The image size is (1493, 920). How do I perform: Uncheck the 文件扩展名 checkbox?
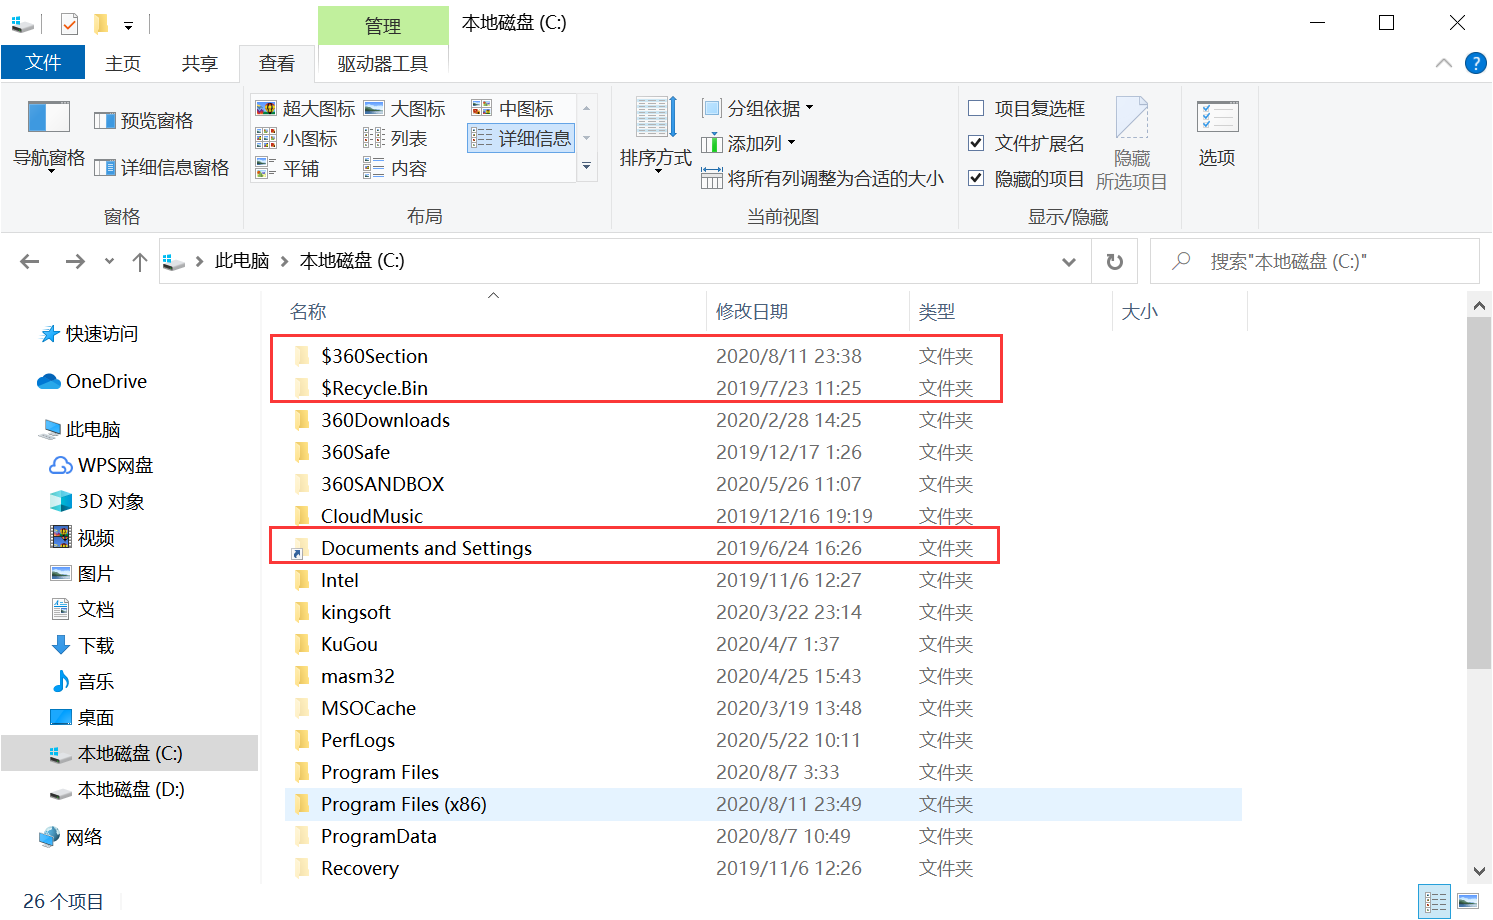point(976,143)
